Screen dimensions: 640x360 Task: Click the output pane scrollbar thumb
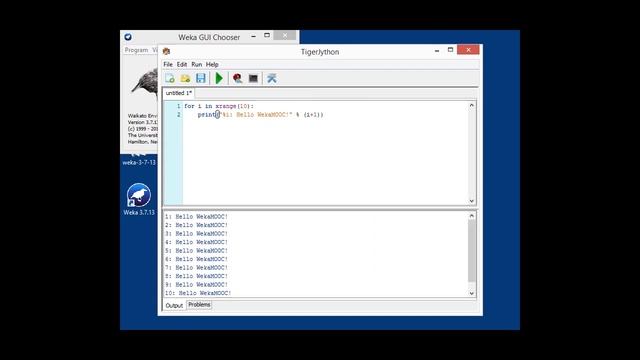(472, 251)
